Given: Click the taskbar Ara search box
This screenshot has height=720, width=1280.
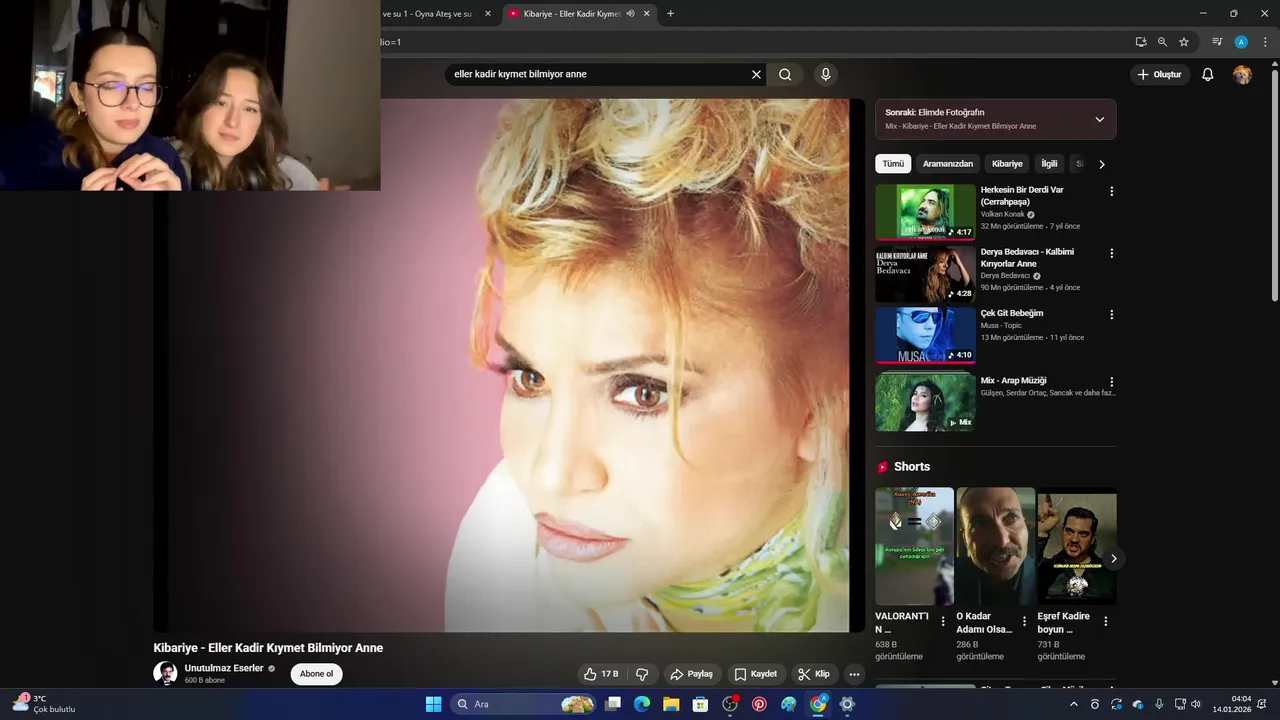Looking at the screenshot, I should tap(524, 704).
